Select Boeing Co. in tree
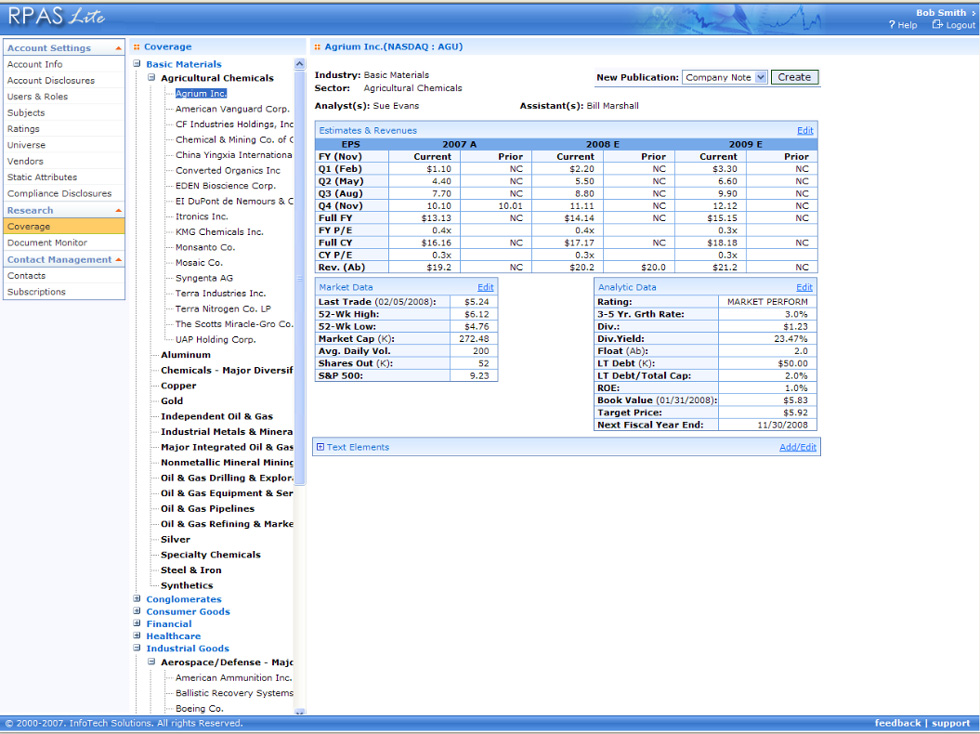Image resolution: width=980 pixels, height=734 pixels. pyautogui.click(x=199, y=708)
